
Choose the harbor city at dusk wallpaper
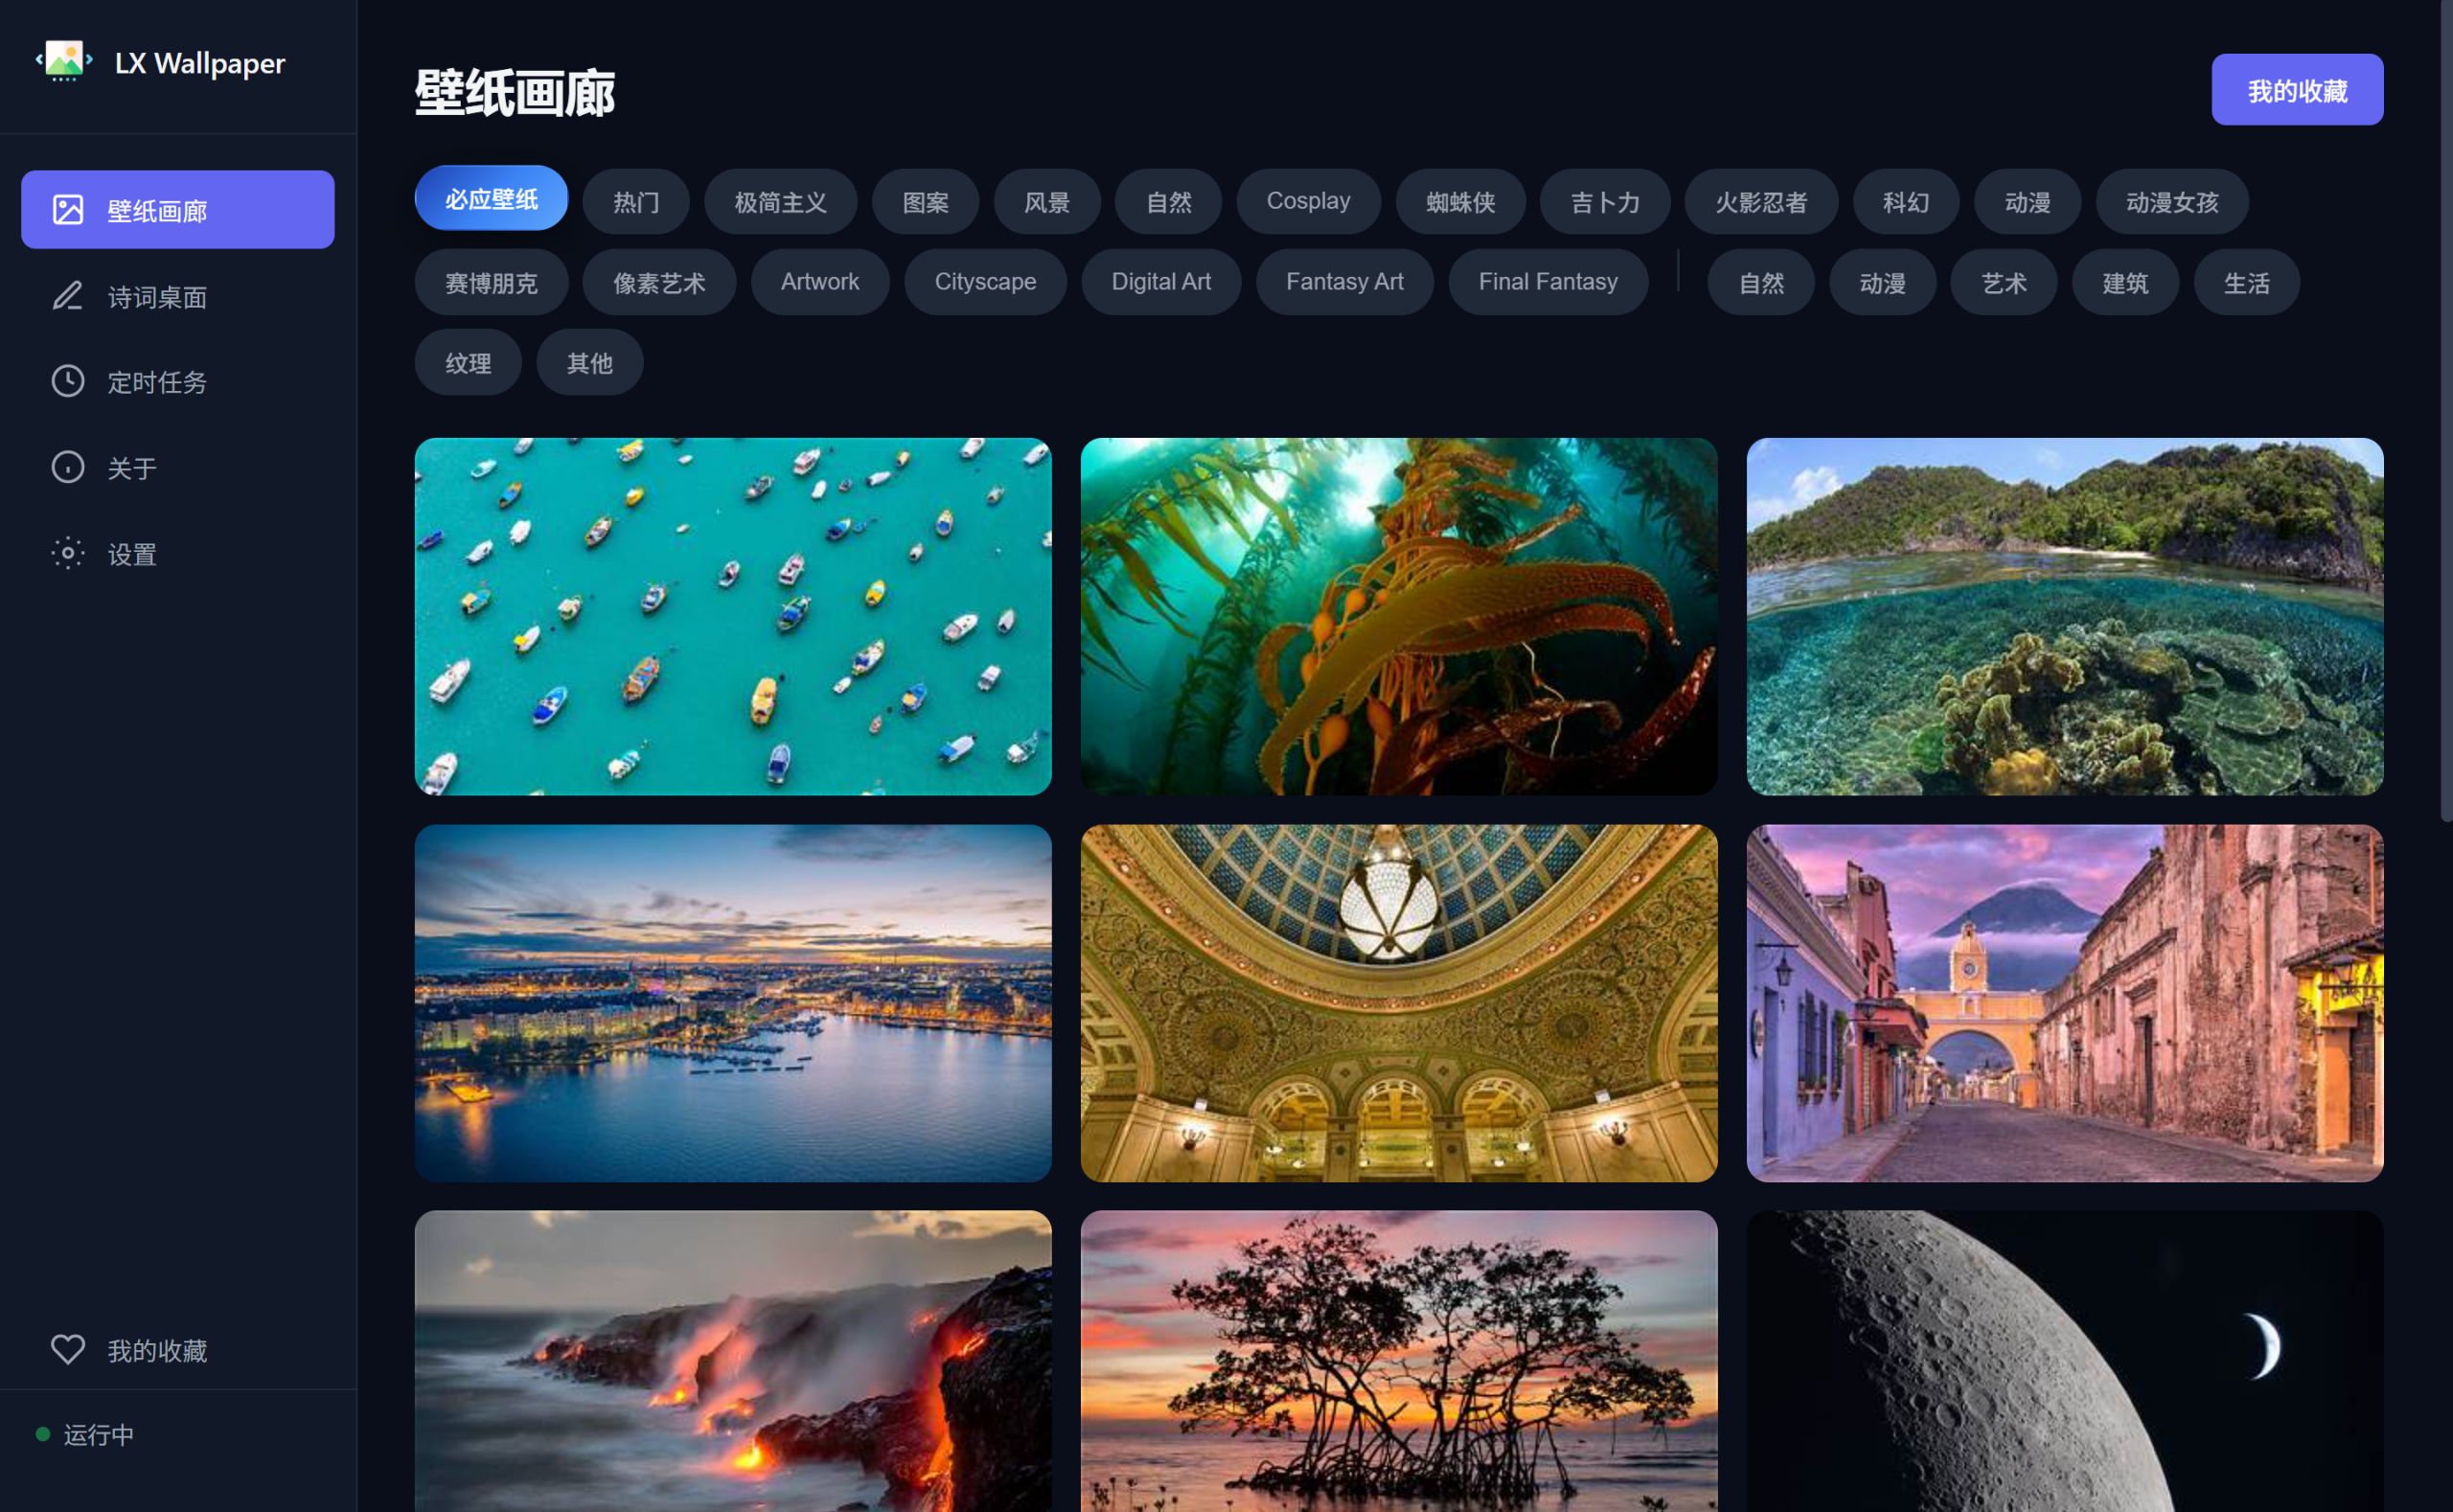pos(733,1003)
